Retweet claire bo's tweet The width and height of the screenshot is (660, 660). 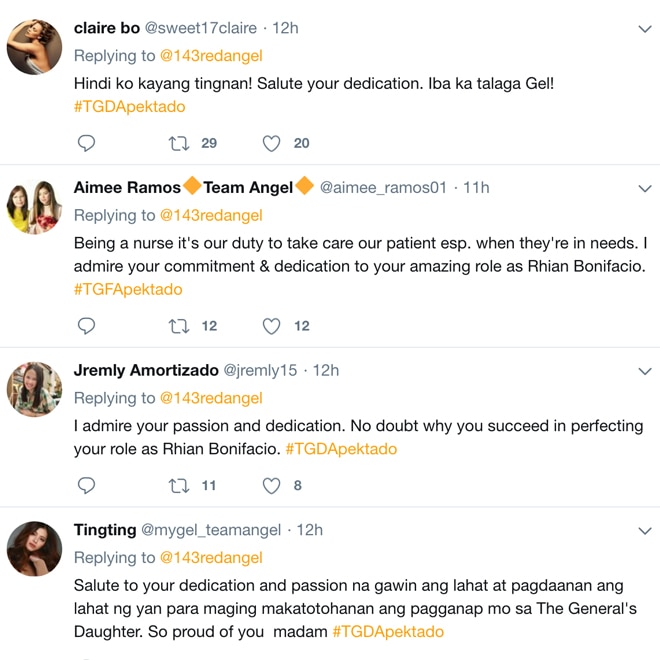click(x=179, y=144)
